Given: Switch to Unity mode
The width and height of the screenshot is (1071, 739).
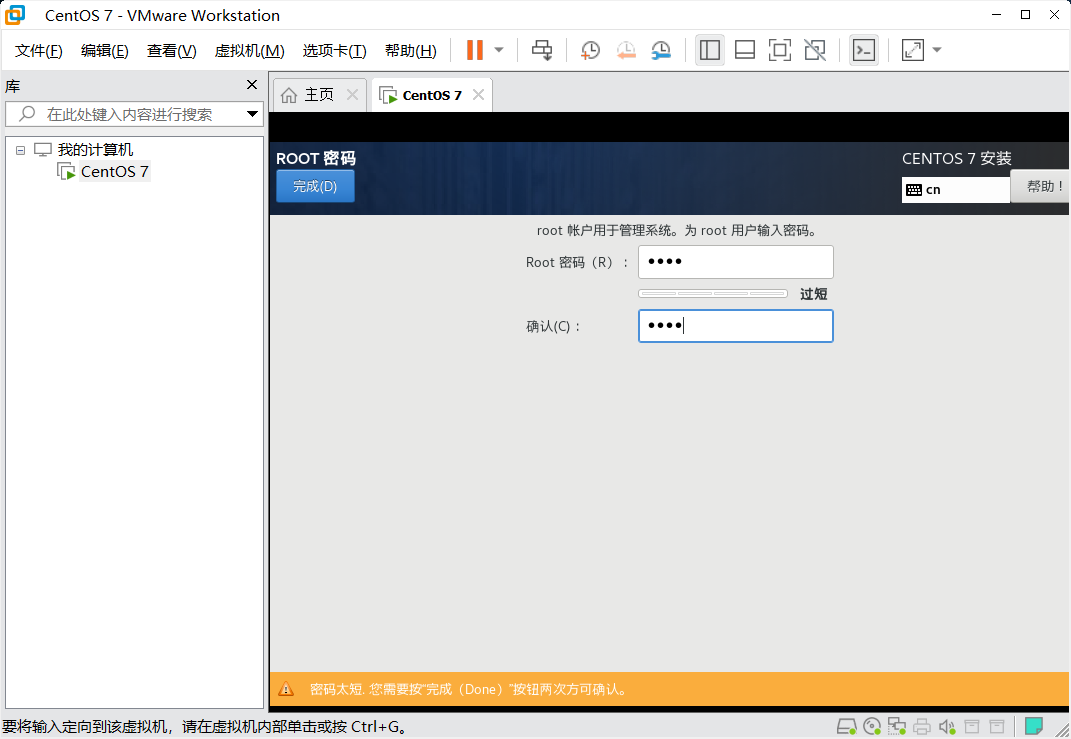Looking at the screenshot, I should (815, 50).
